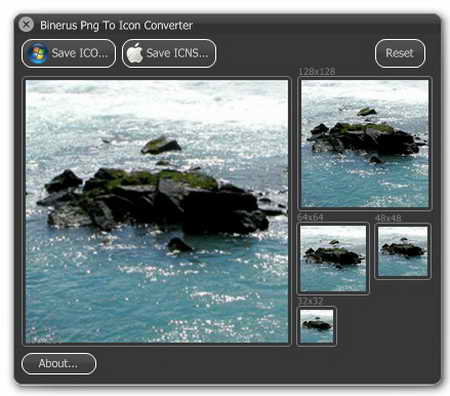Select the 128x128 icon preview
The image size is (450, 396).
[365, 144]
